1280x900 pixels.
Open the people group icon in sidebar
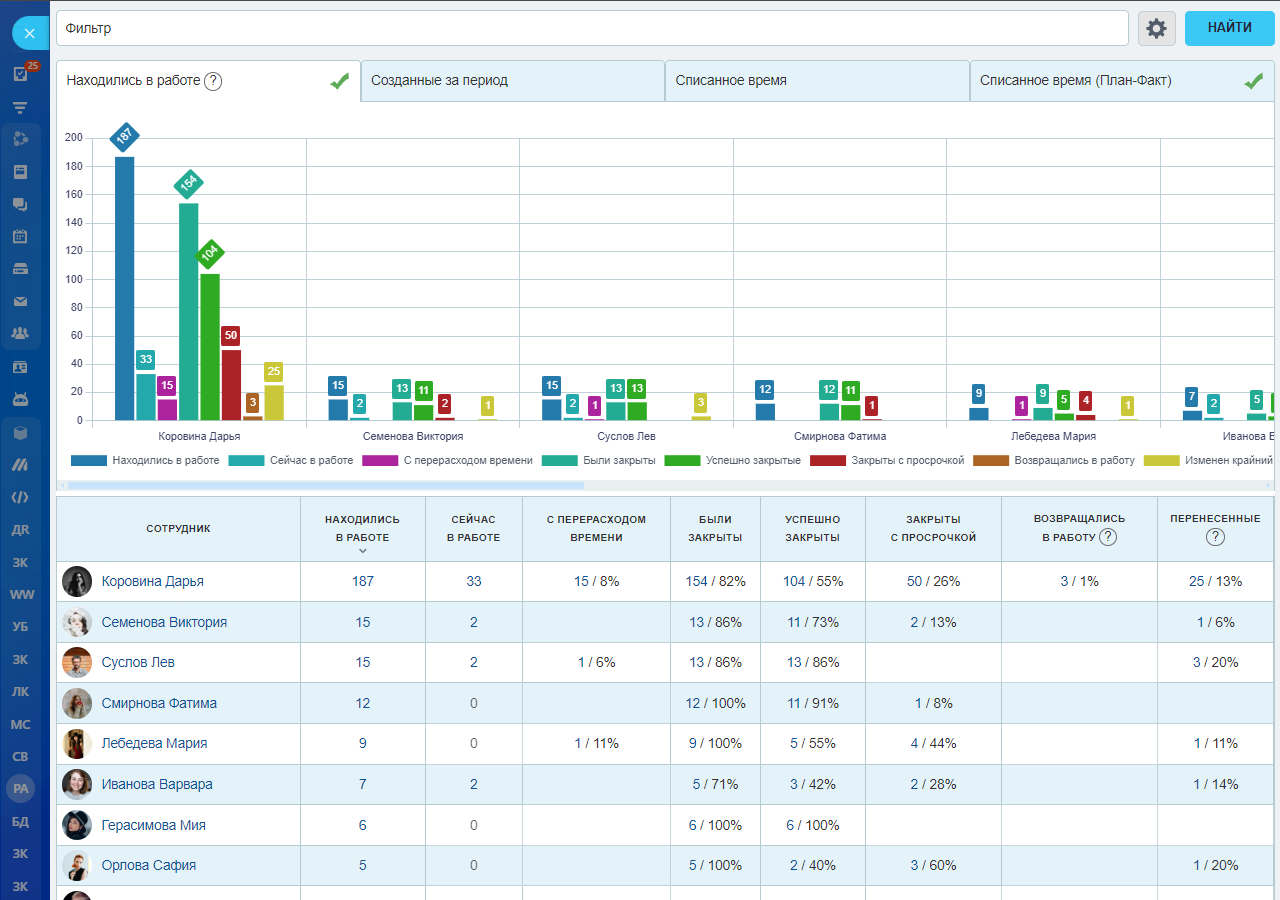click(x=20, y=333)
